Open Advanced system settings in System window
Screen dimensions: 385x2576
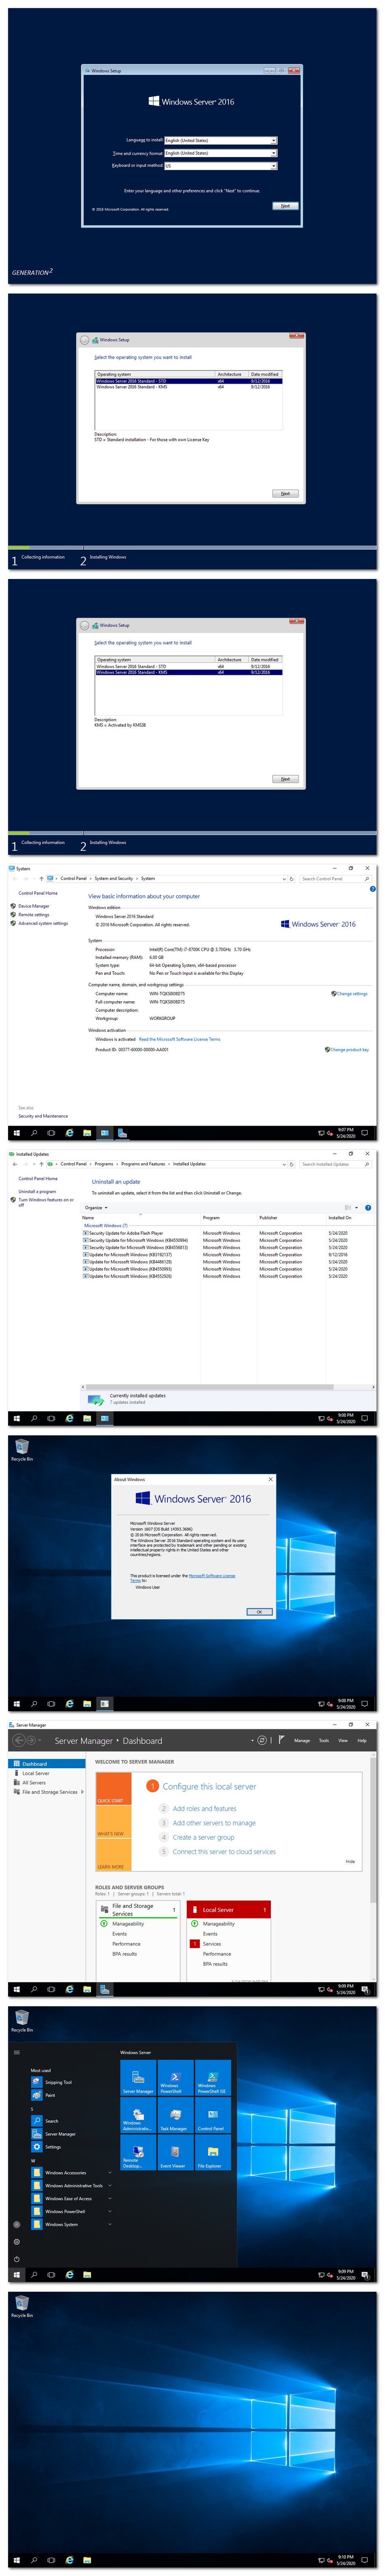tap(43, 923)
